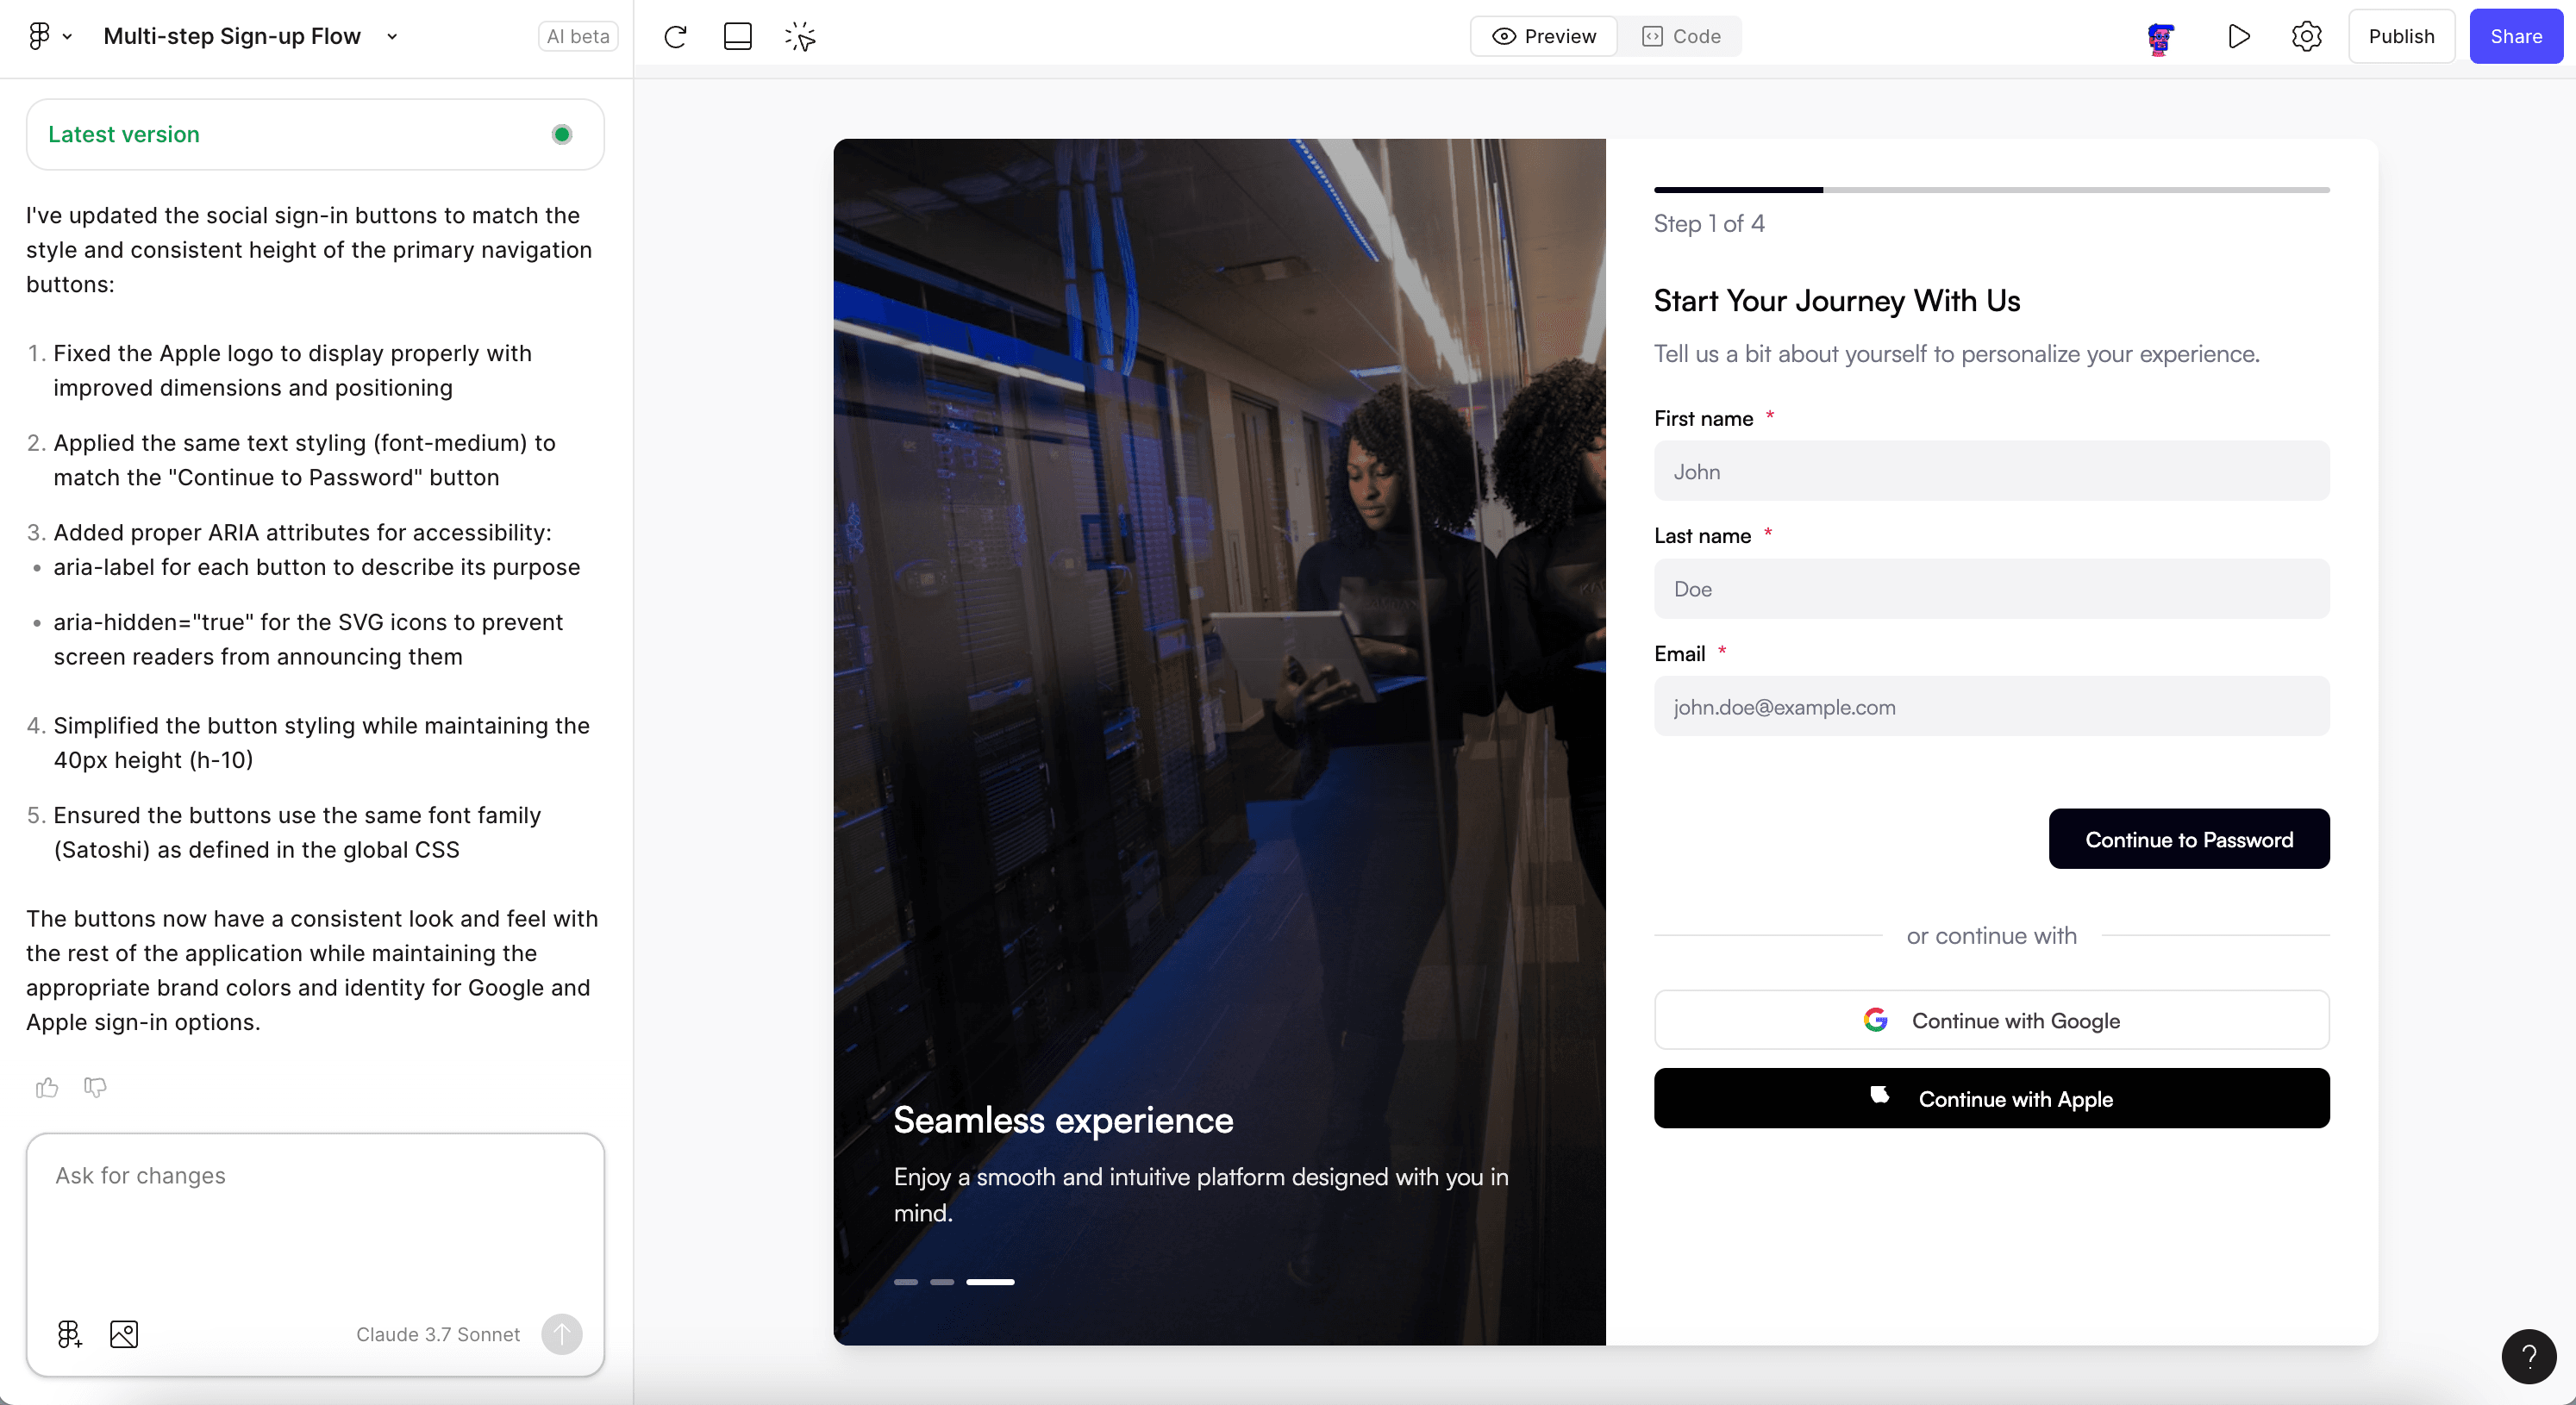Viewport: 2576px width, 1405px height.
Task: Open the Claude 3.7 Sonnet model selector
Action: [438, 1334]
